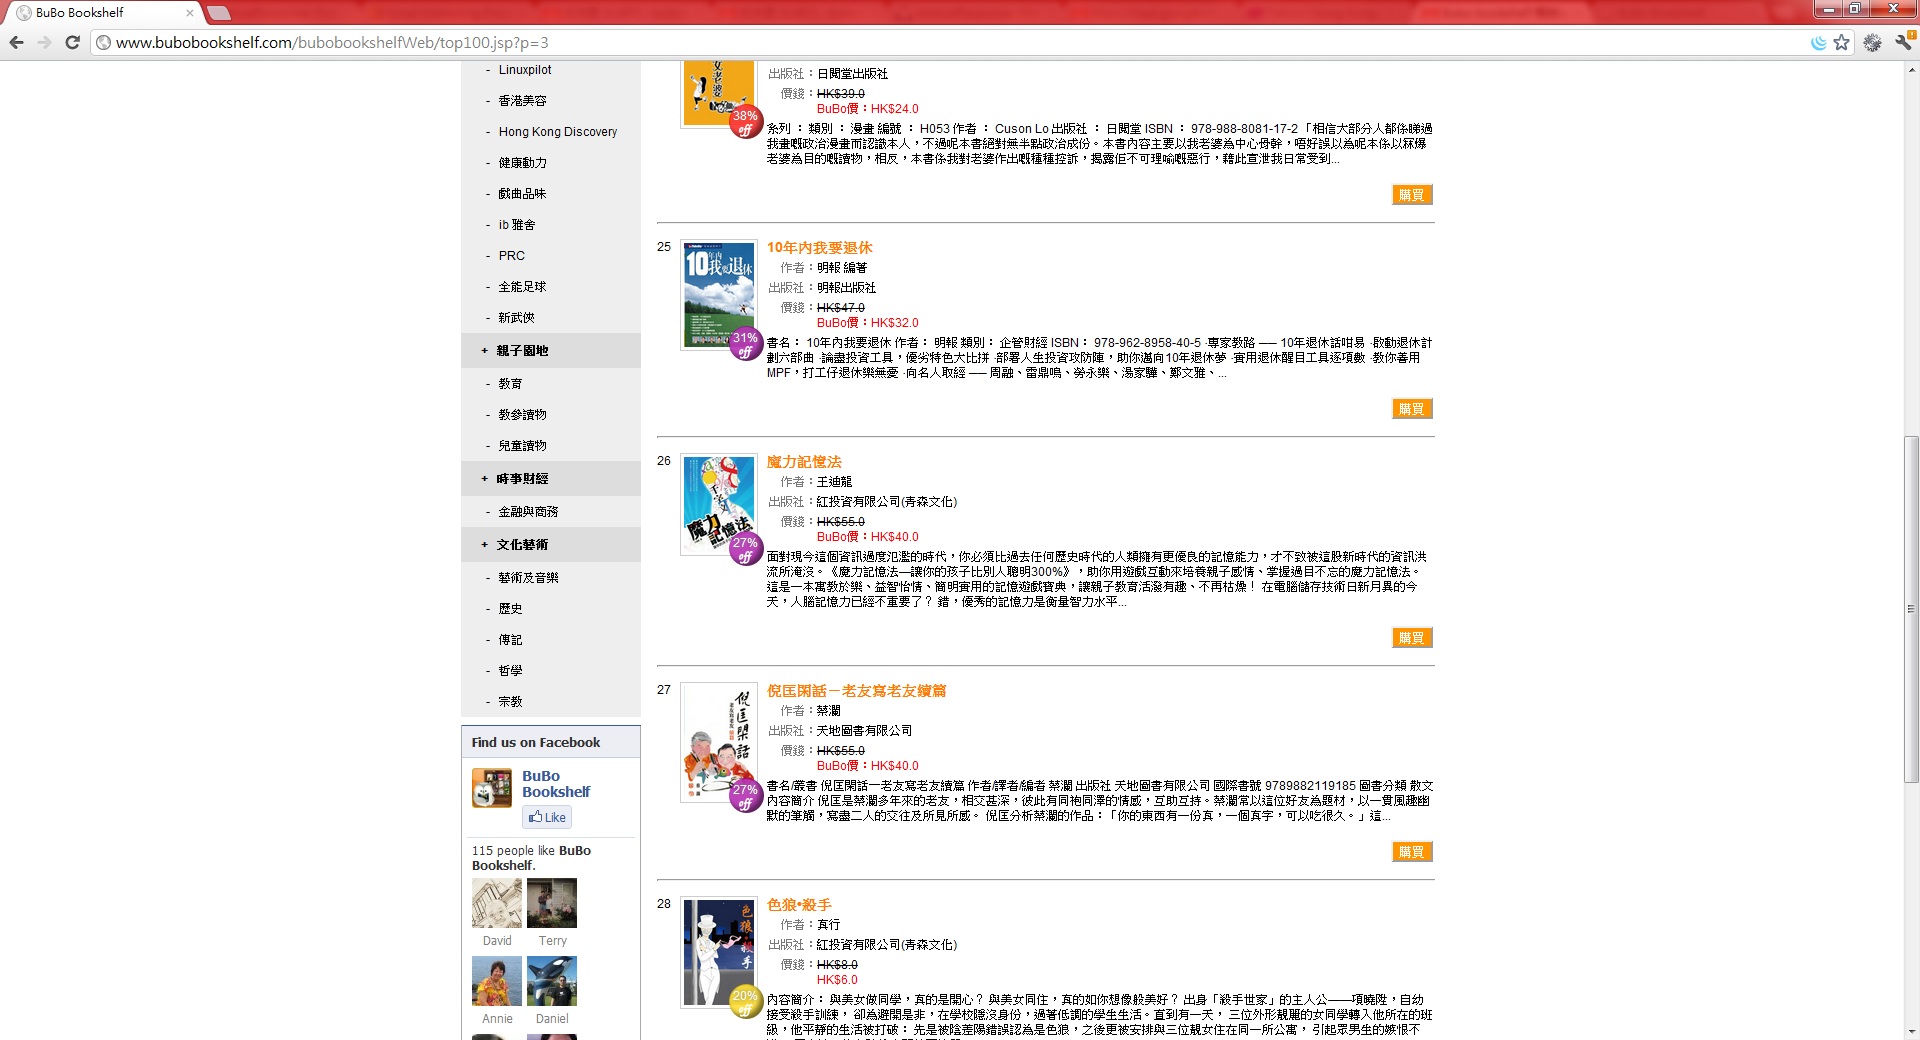Screen dimensions: 1920x1040
Task: Open Annie's Facebook profile picture
Action: [497, 981]
